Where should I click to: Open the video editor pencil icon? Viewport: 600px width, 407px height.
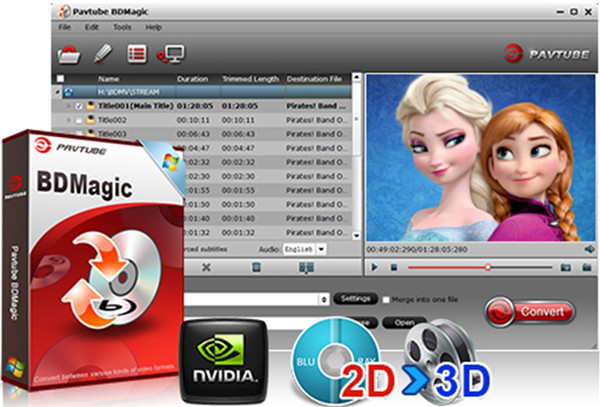[x=103, y=54]
